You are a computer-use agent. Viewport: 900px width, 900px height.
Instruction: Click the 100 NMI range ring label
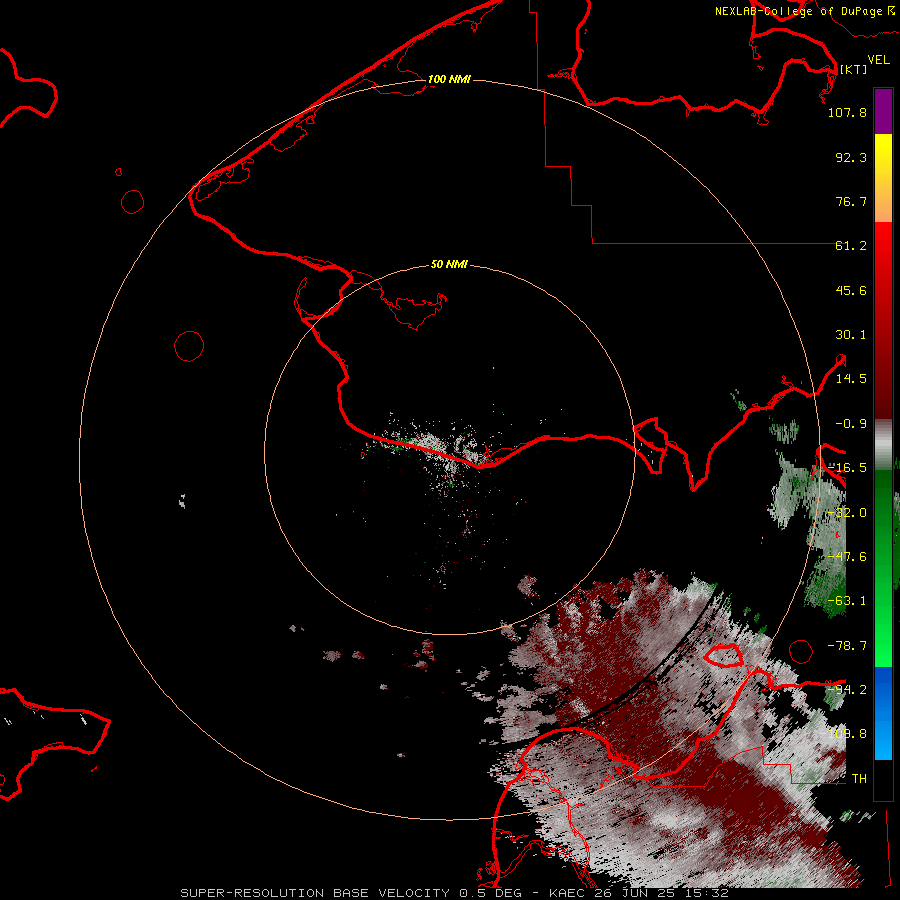click(x=449, y=79)
